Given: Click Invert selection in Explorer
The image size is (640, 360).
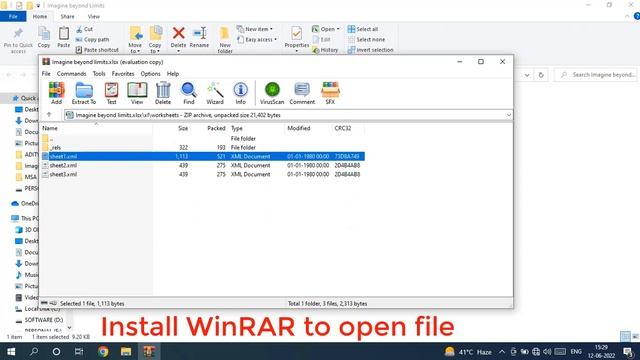Looking at the screenshot, I should click(370, 50).
